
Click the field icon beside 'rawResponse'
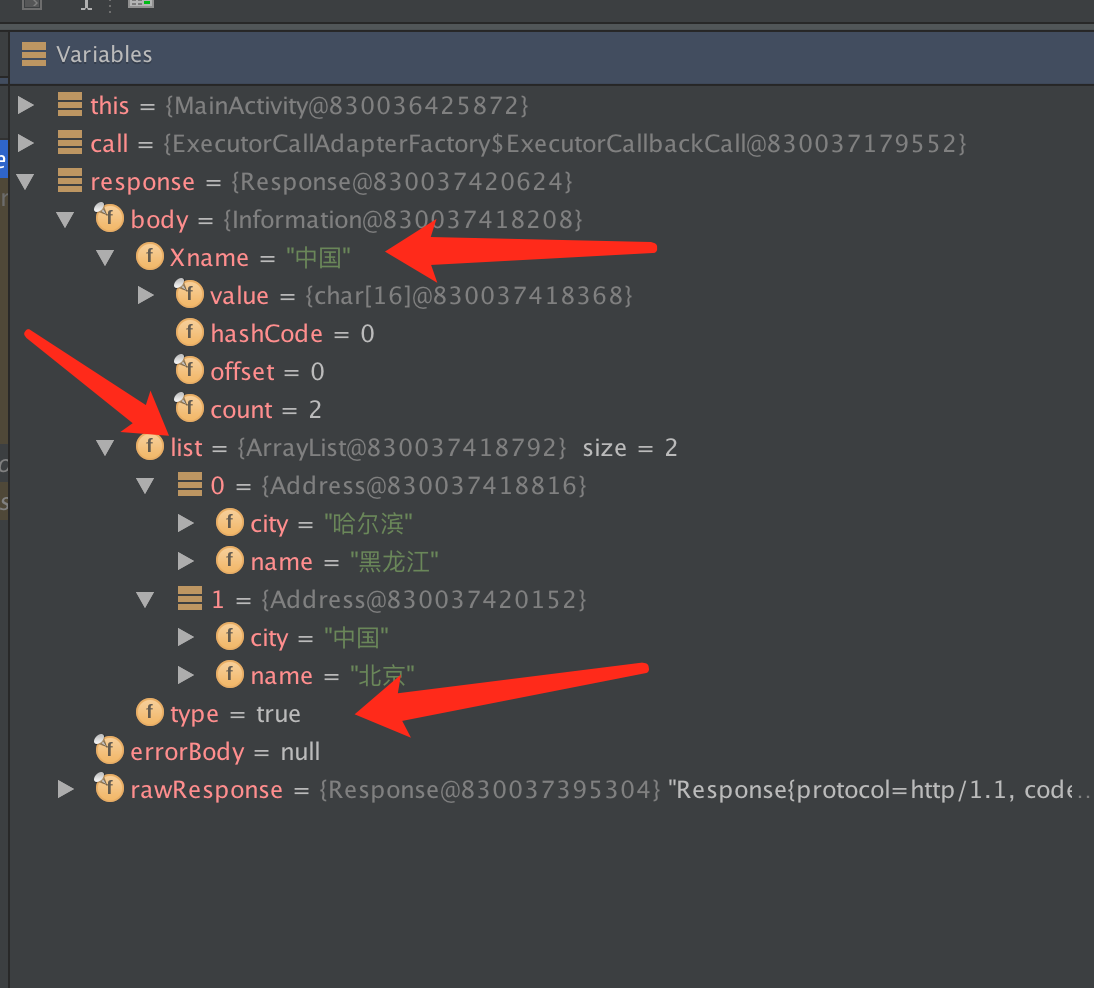(x=109, y=788)
